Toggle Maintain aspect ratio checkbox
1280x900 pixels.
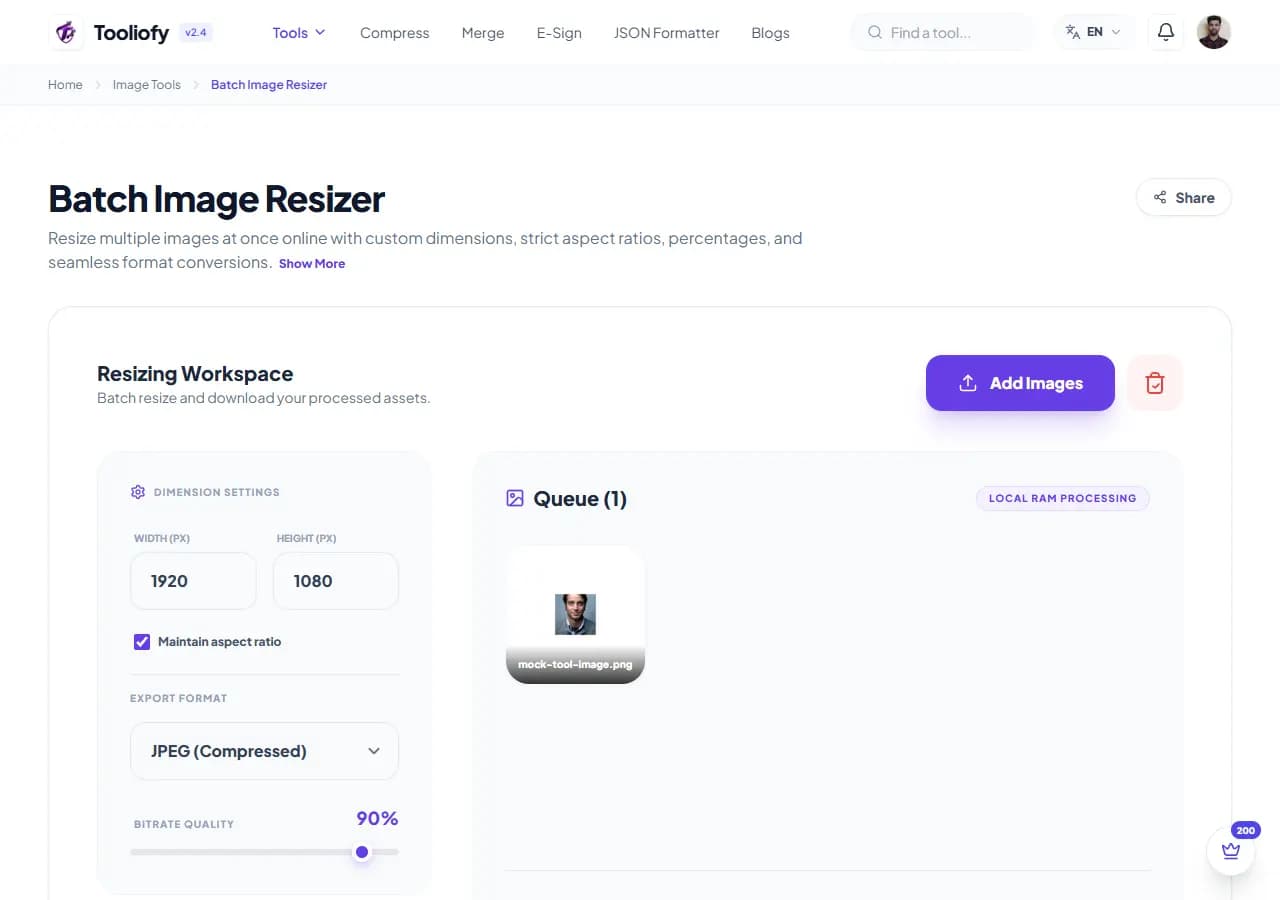[142, 641]
